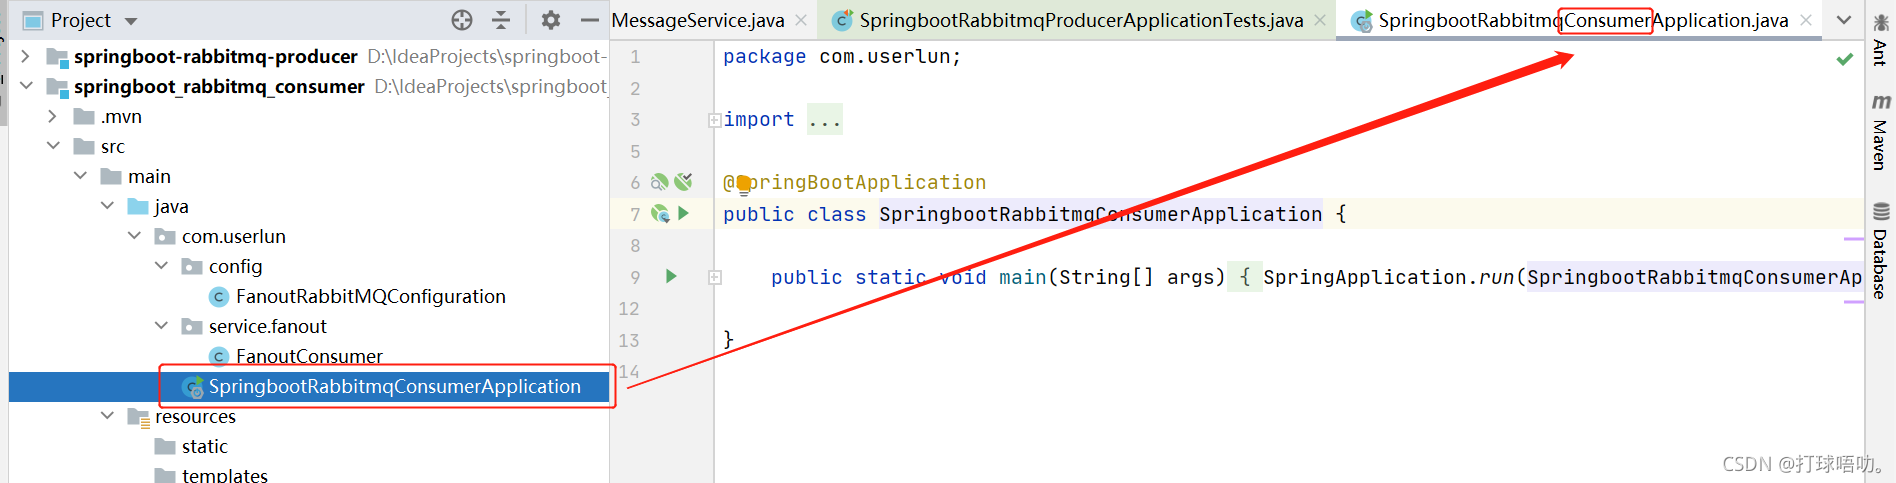Click line number 13 in gutter
Image resolution: width=1896 pixels, height=483 pixels.
click(629, 340)
